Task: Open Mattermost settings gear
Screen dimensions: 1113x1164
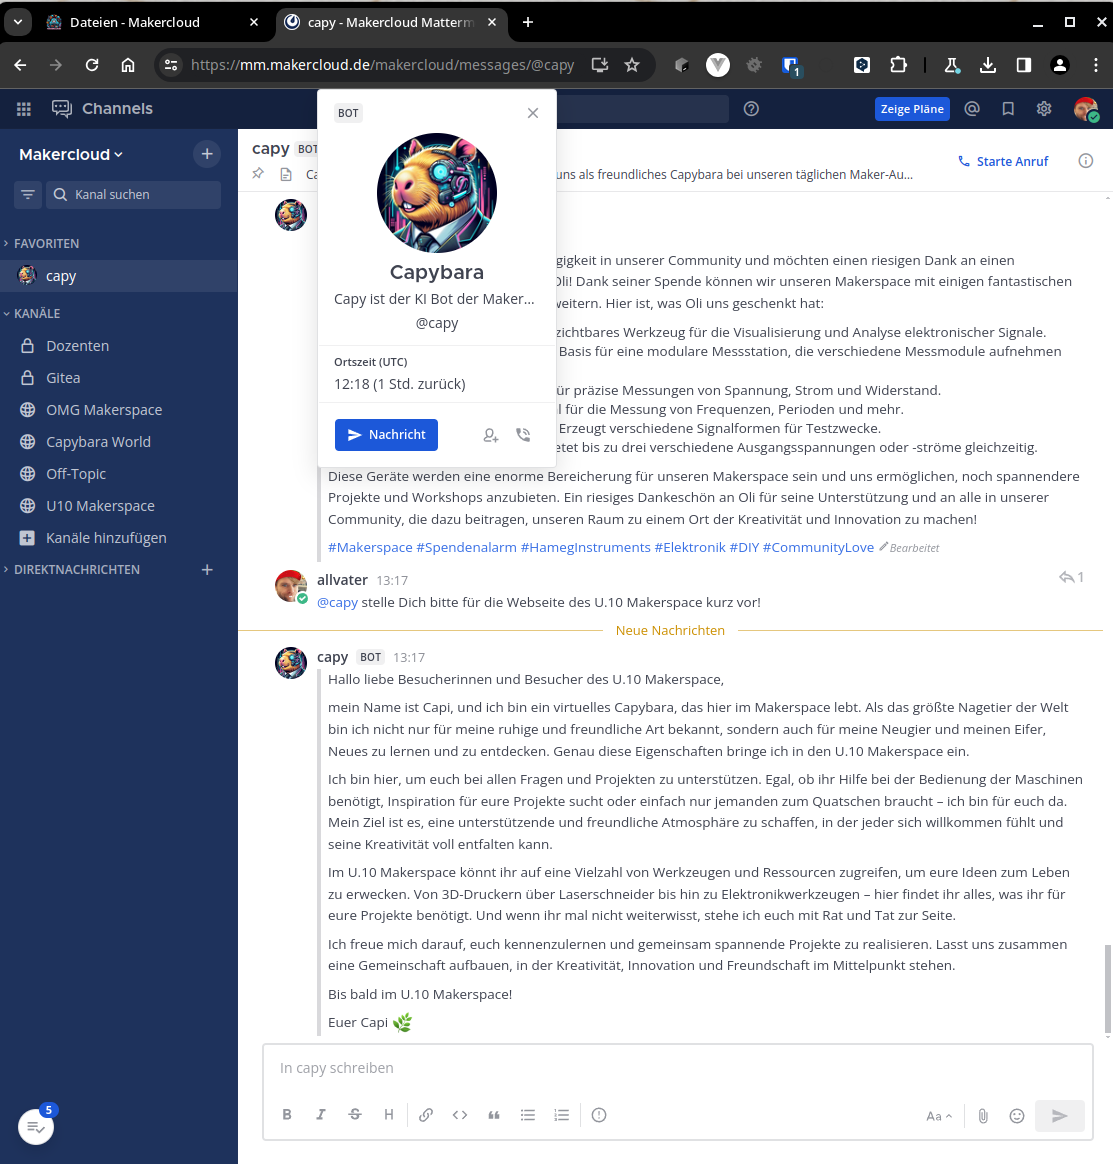Action: [x=1044, y=109]
